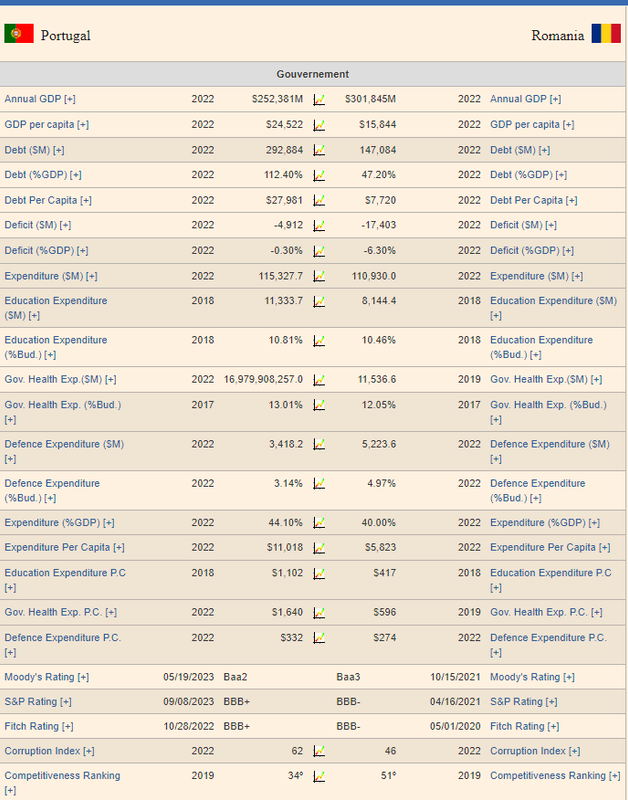
Task: Open chart icon in Defence Expenditure ($M) row
Action: coord(319,444)
